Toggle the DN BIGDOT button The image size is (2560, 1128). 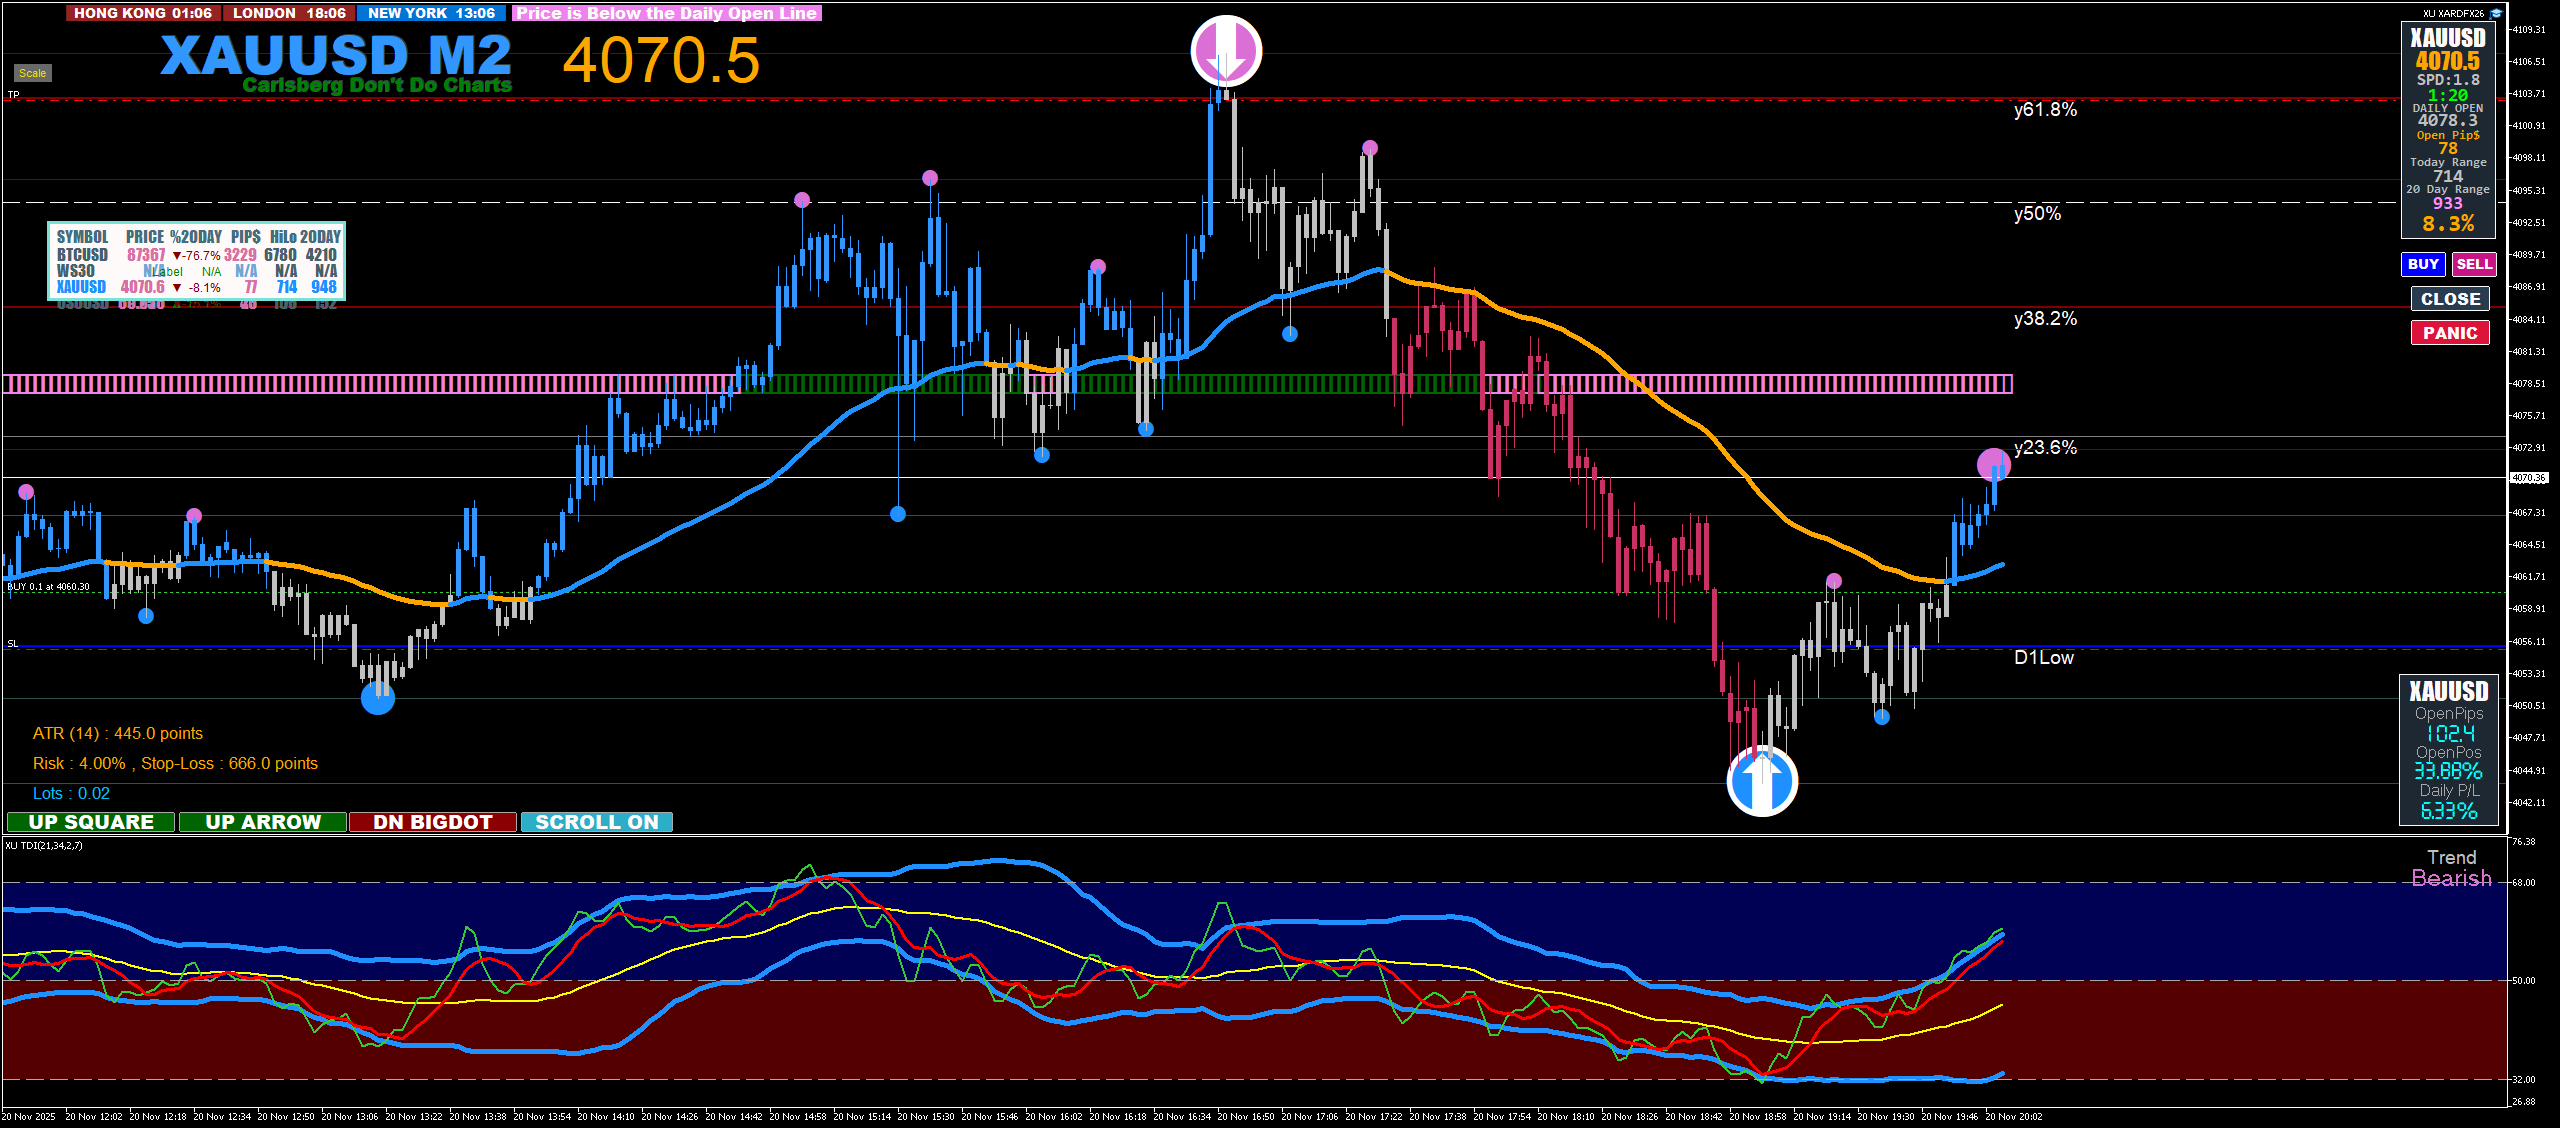tap(433, 822)
